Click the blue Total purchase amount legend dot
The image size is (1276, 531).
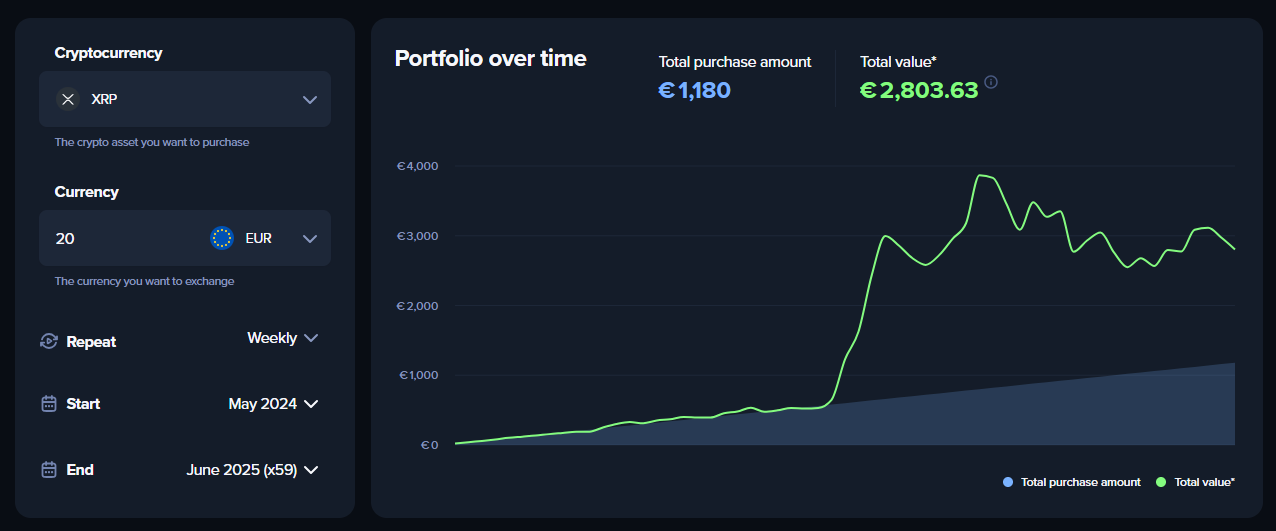[x=1007, y=482]
